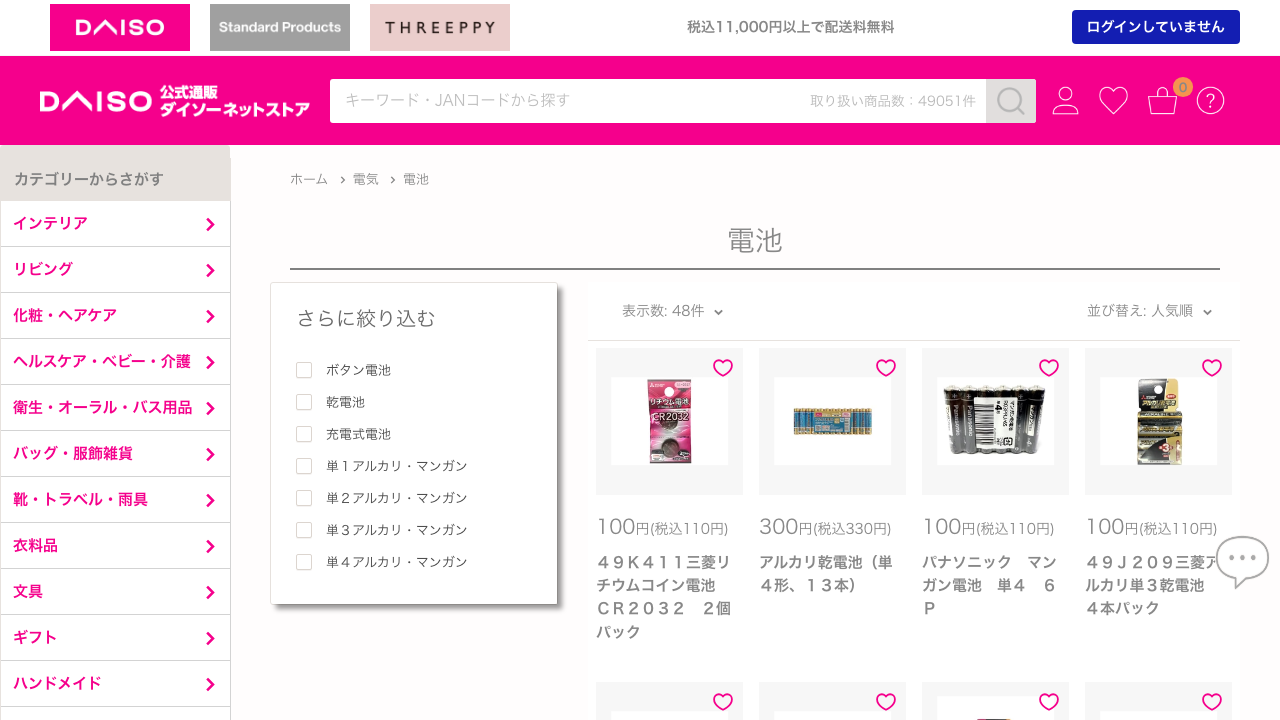Screen dimensions: 1280x720
Task: Switch to the THREEPPY brand tab
Action: click(x=440, y=27)
